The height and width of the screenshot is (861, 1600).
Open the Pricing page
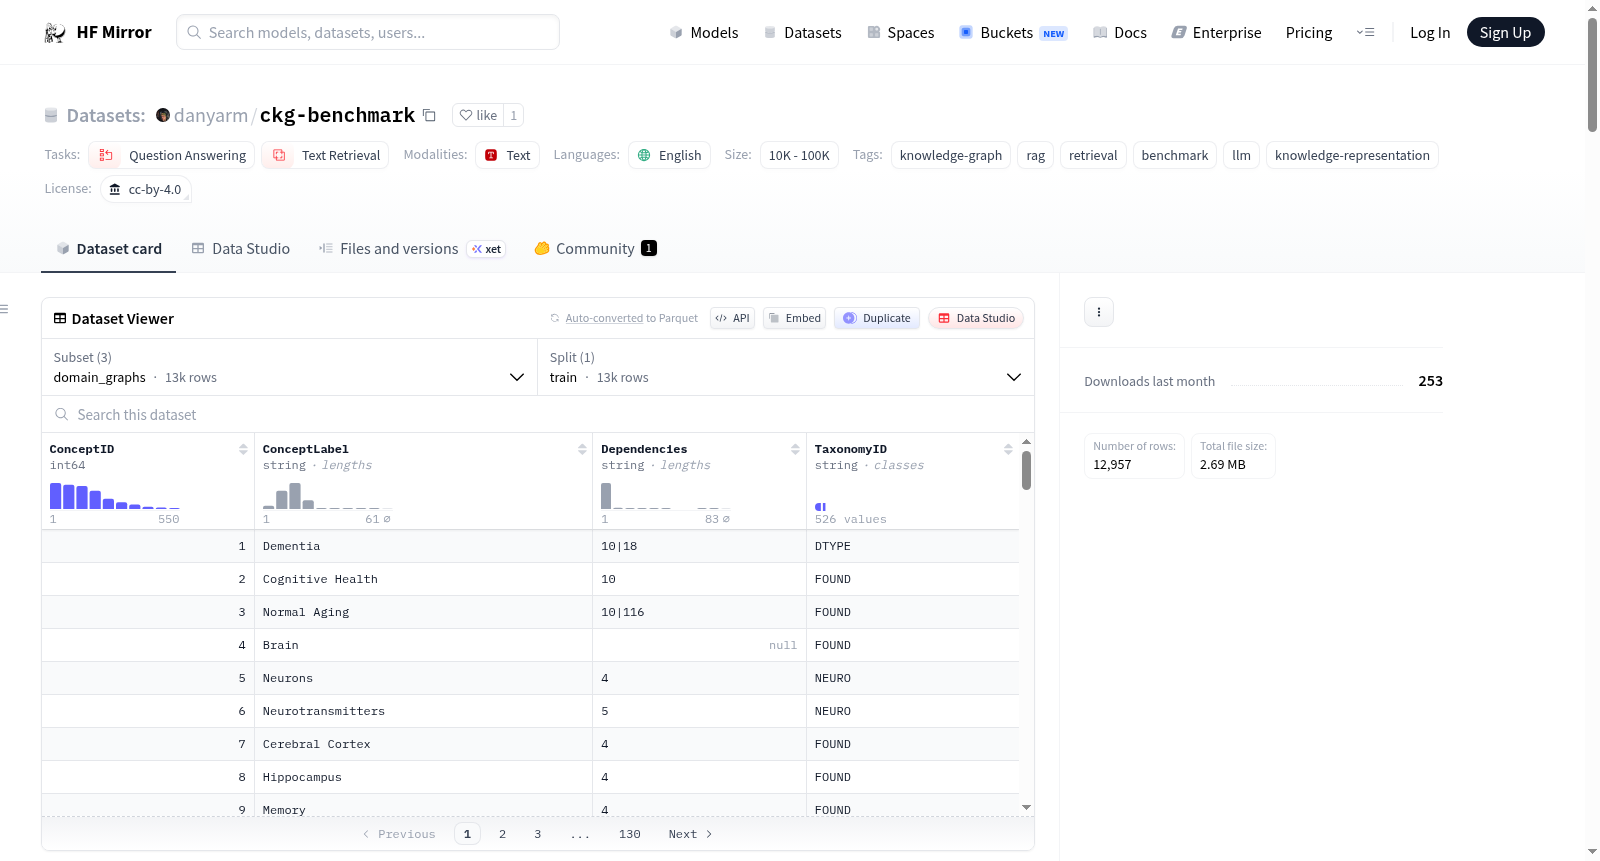[1309, 32]
